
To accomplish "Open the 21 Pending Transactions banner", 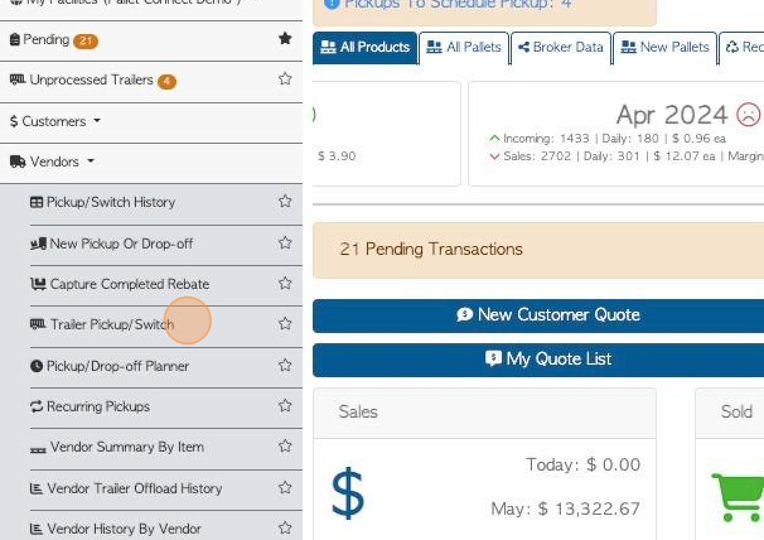I will tap(538, 250).
